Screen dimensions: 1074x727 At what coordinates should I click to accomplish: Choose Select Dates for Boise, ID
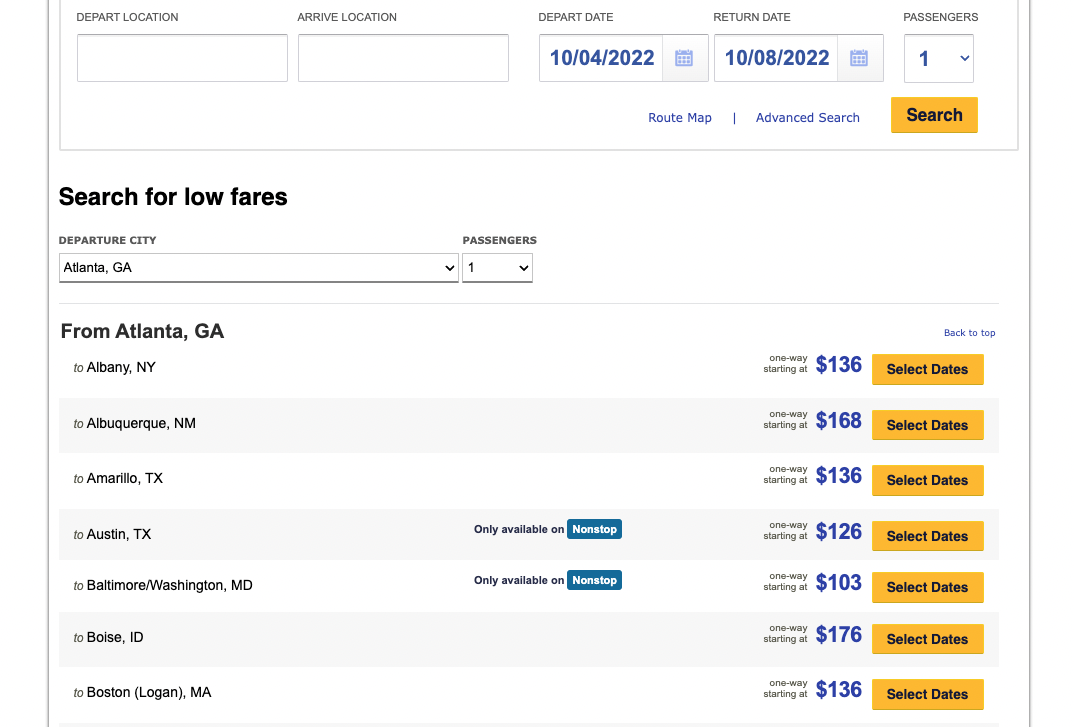927,639
